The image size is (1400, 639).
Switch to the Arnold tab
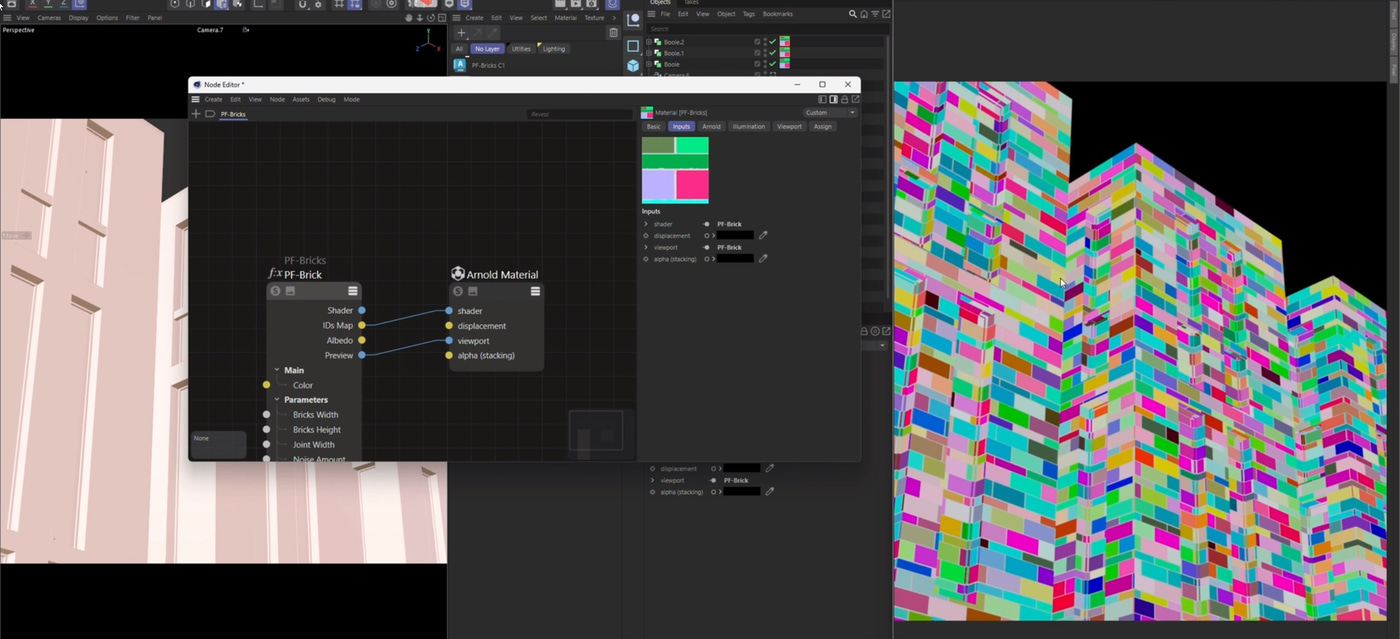pyautogui.click(x=711, y=127)
